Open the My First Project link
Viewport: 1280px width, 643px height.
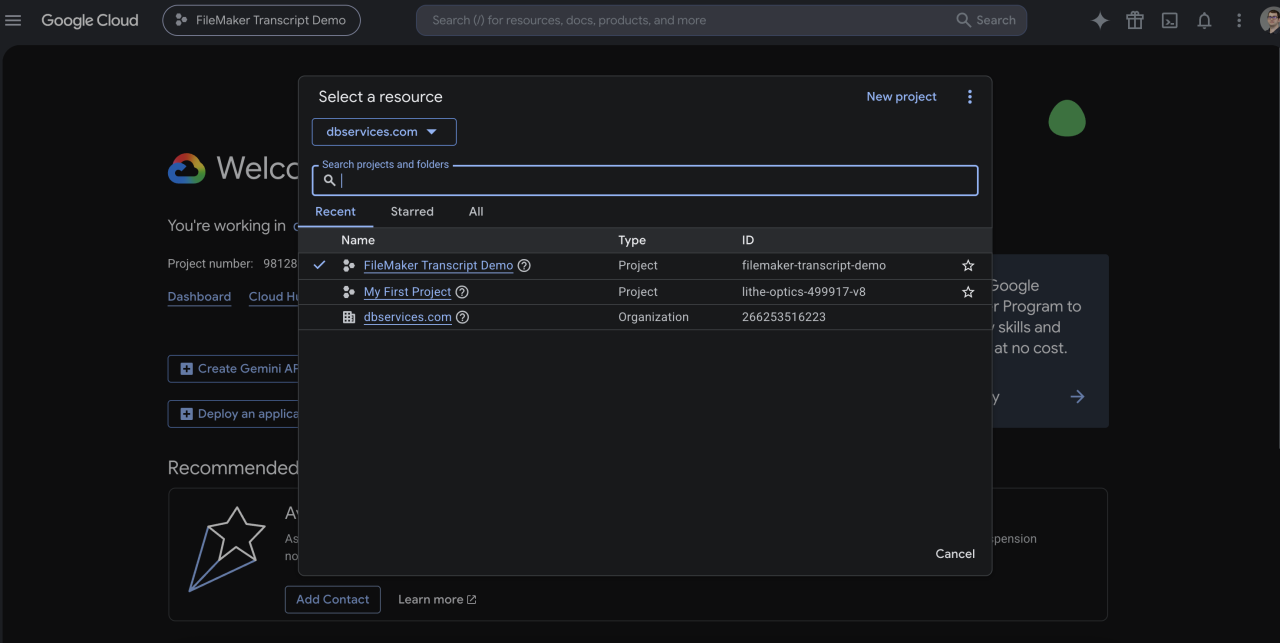(x=407, y=292)
